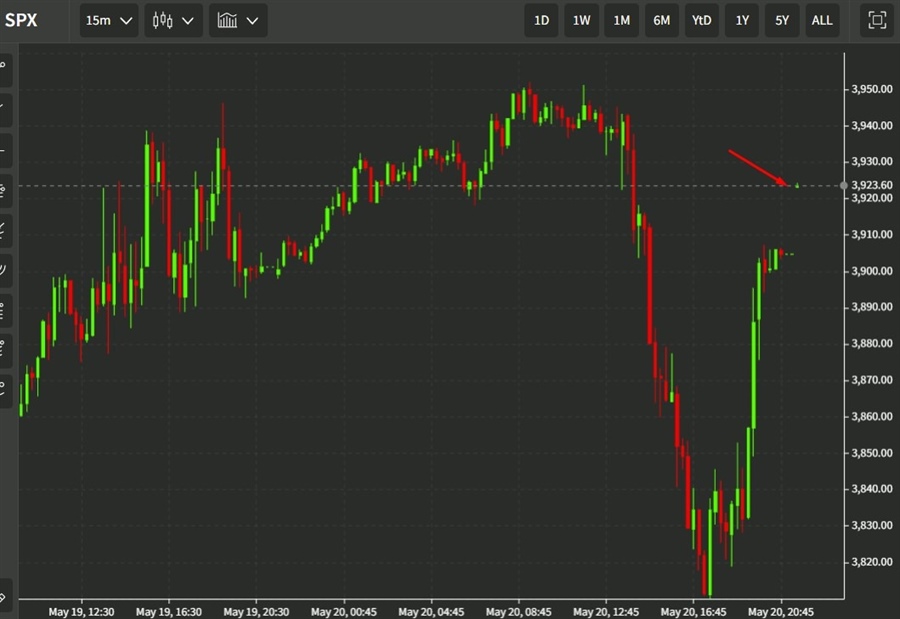The height and width of the screenshot is (619, 900).
Task: Open the 15m interval dropdown
Action: click(x=109, y=21)
